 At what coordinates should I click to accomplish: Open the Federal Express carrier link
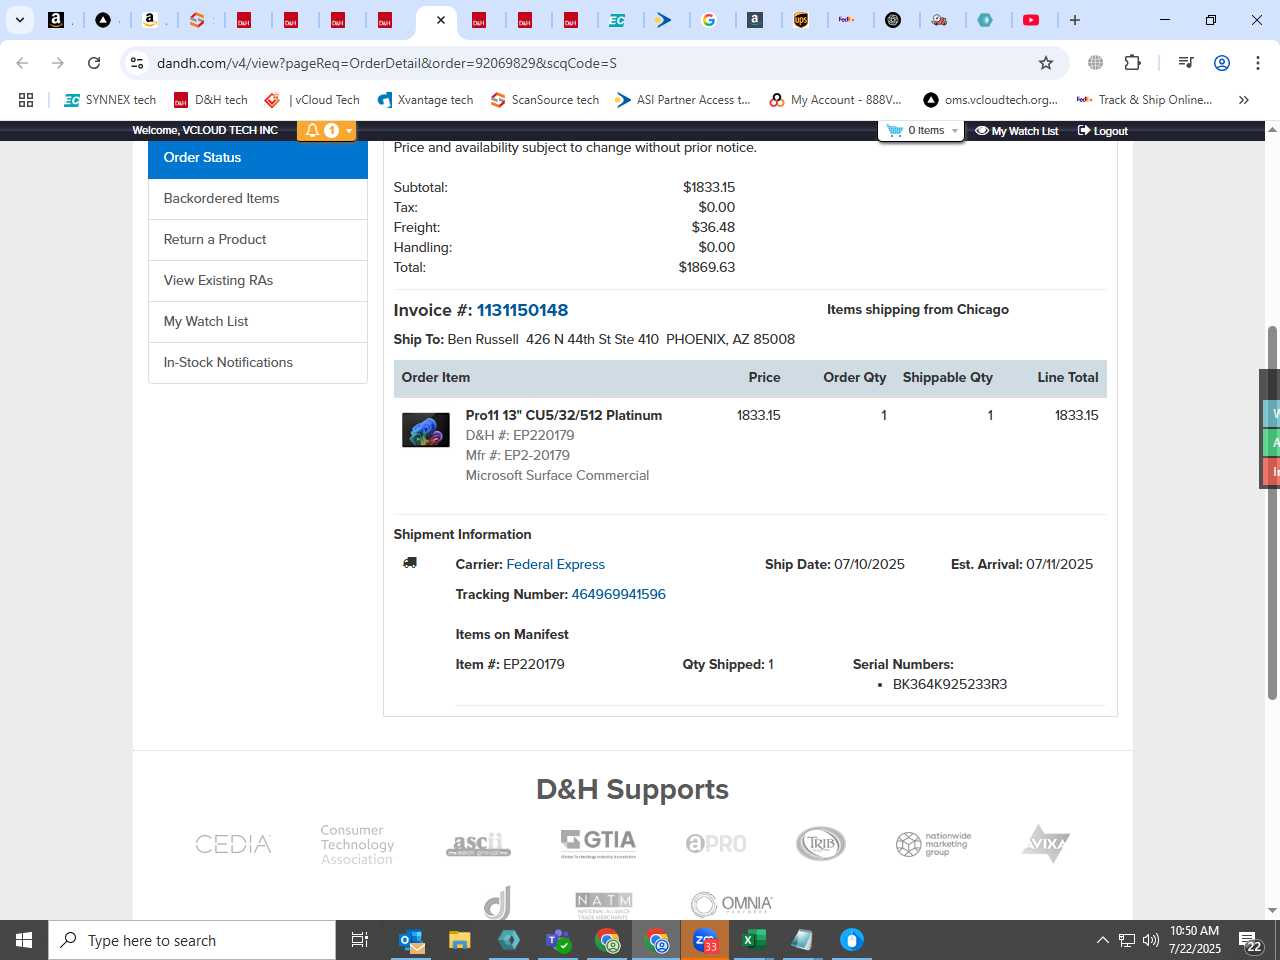(x=555, y=564)
